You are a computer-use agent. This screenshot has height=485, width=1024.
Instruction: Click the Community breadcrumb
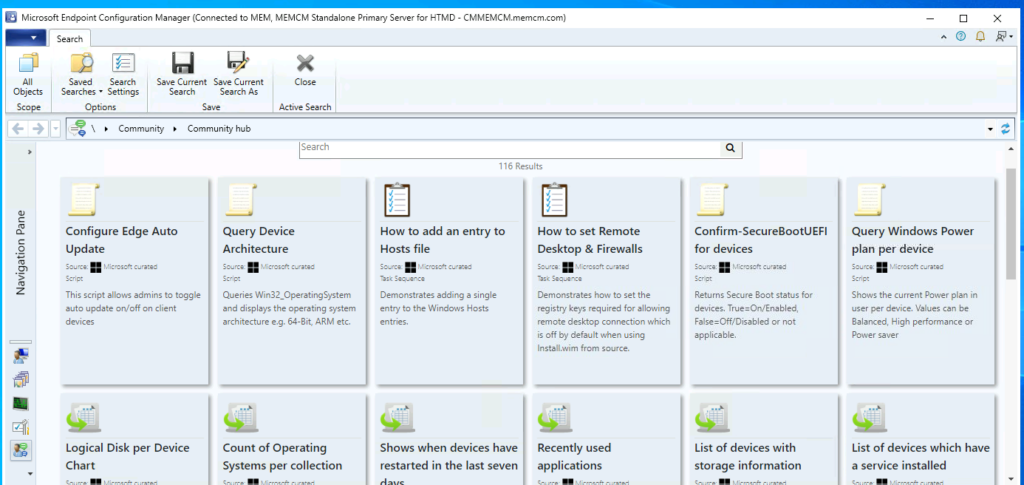point(141,129)
